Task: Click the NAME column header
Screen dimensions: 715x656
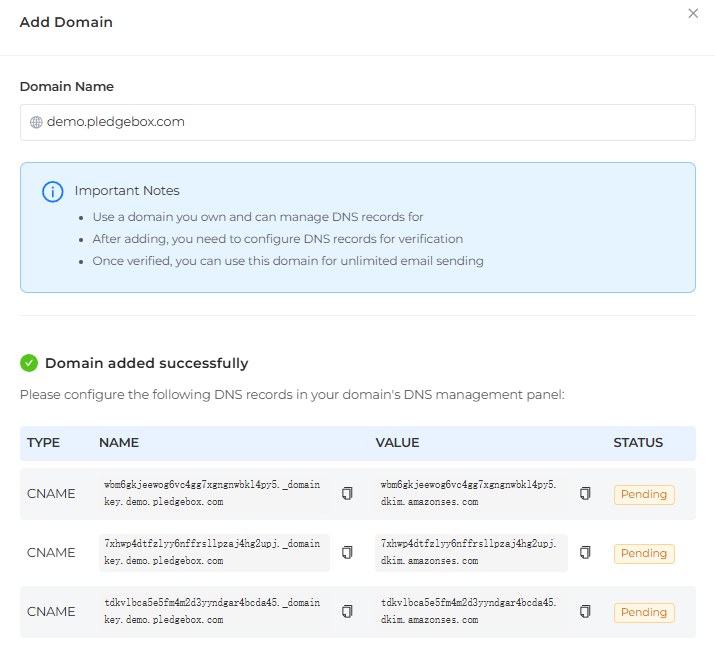Action: [119, 443]
